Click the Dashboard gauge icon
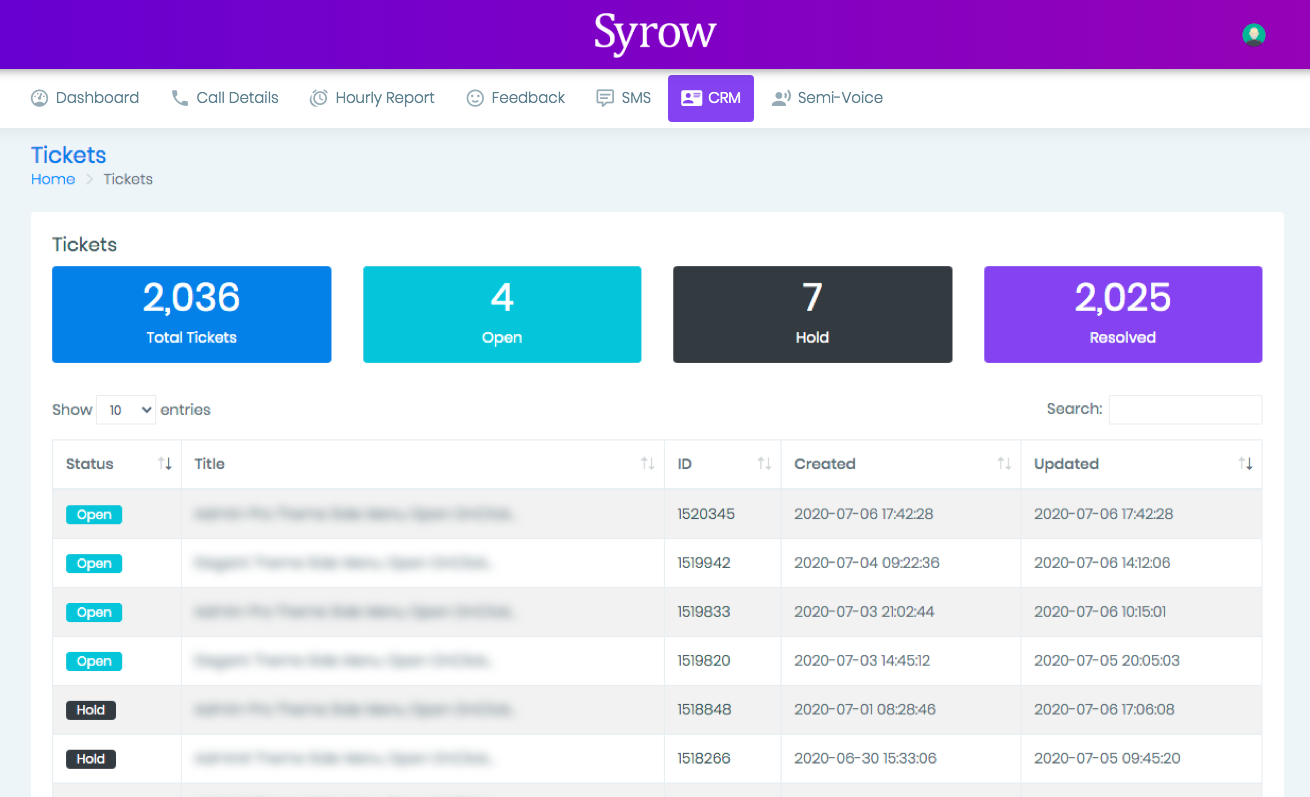The height and width of the screenshot is (797, 1310). pos(40,98)
